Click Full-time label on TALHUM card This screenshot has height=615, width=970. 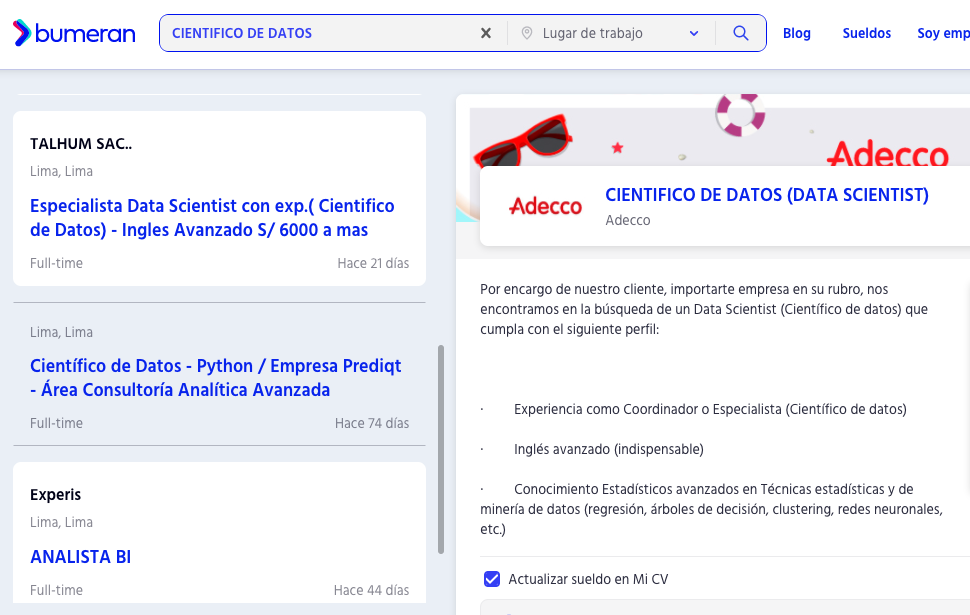pyautogui.click(x=56, y=264)
